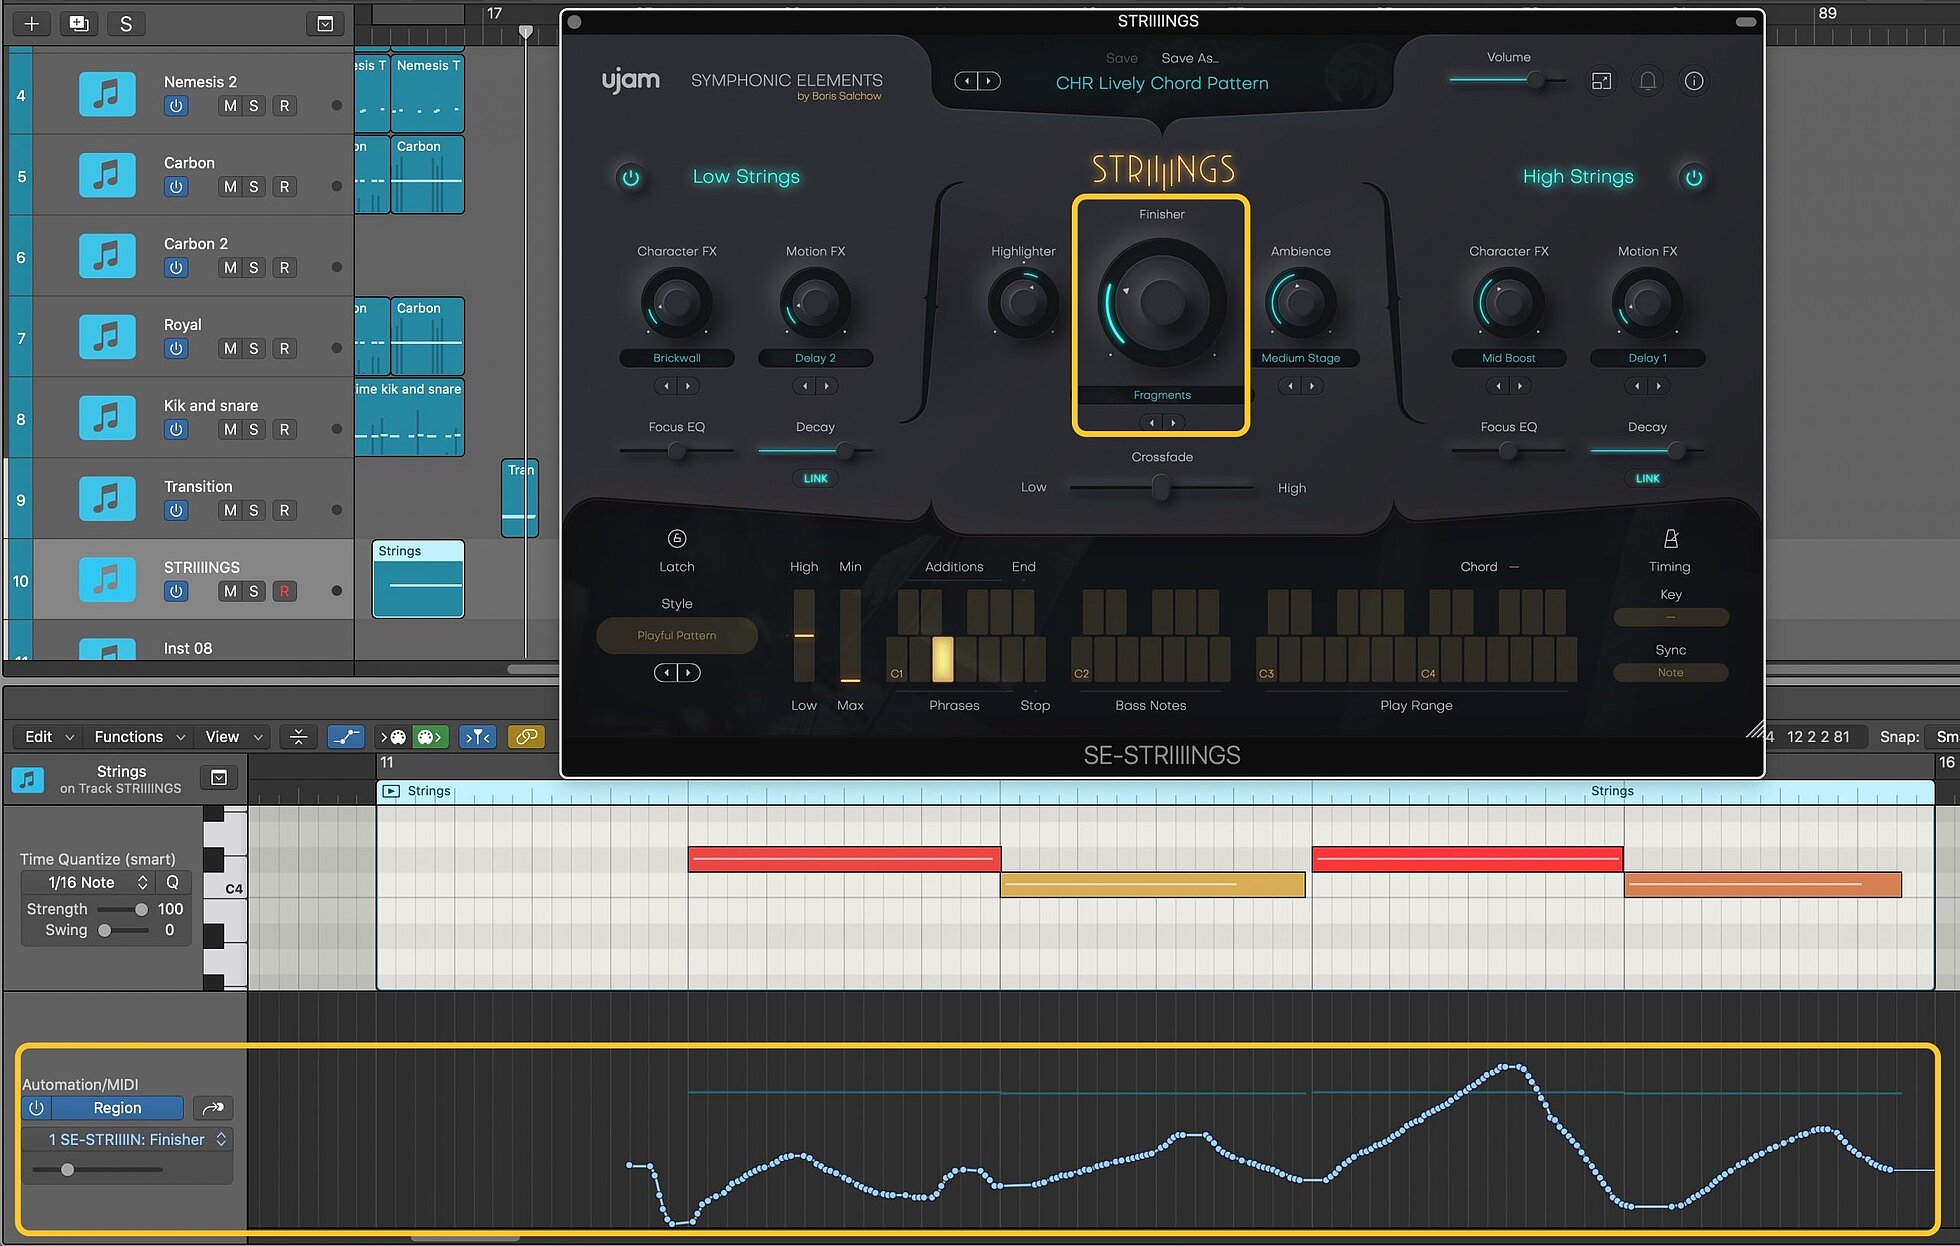Click the add track plus button
The image size is (1960, 1246).
32,24
